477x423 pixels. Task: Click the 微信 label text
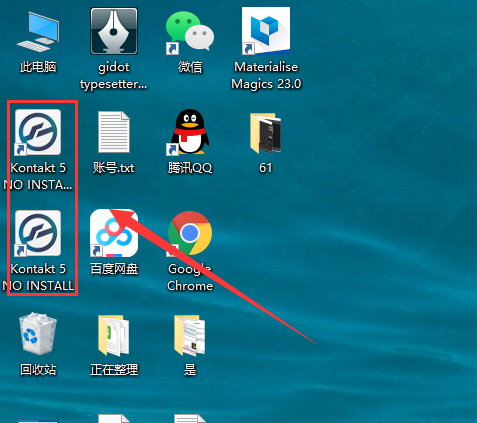pos(190,67)
